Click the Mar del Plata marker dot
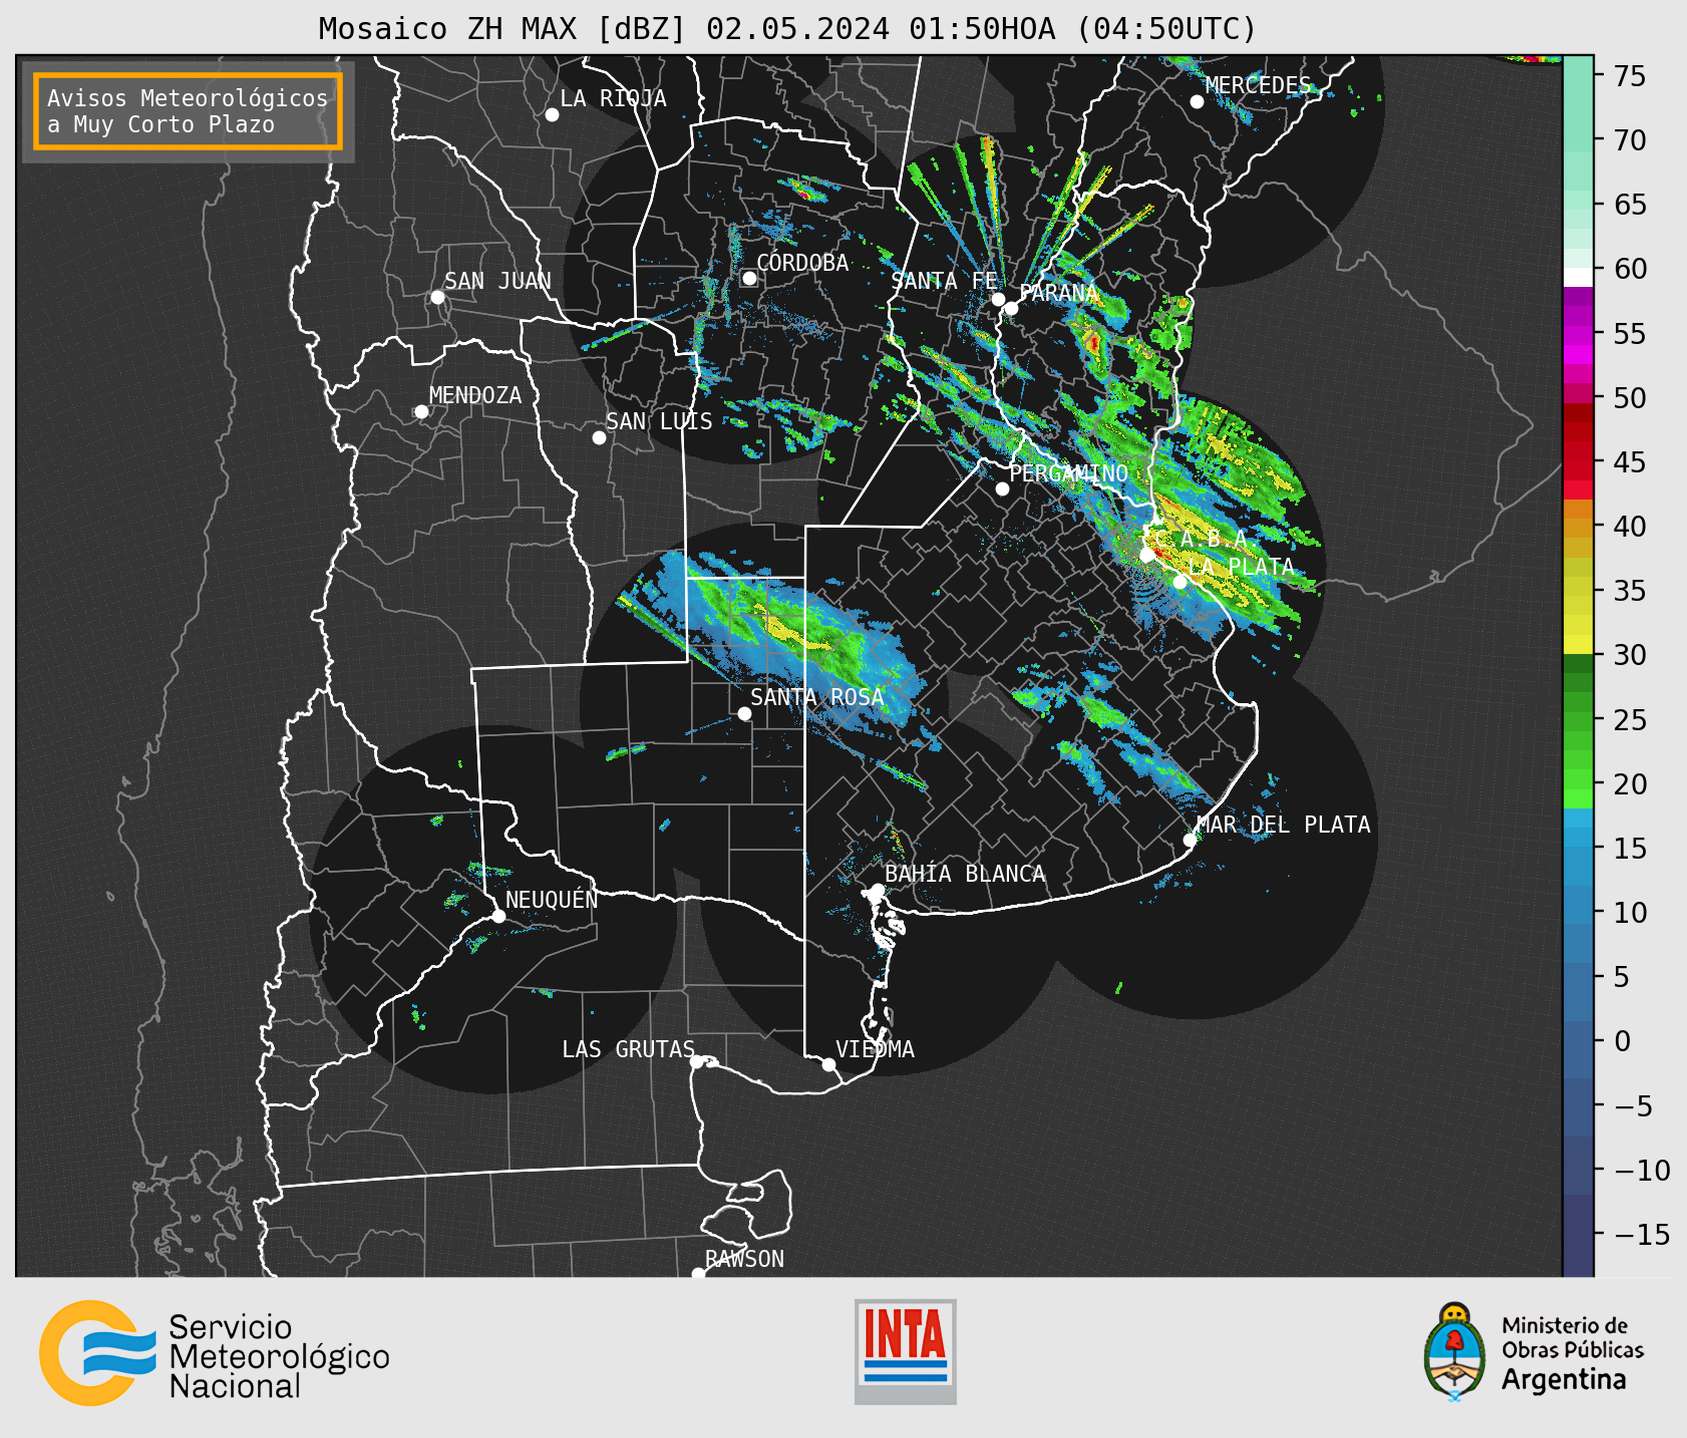The image size is (1687, 1438). (1189, 840)
